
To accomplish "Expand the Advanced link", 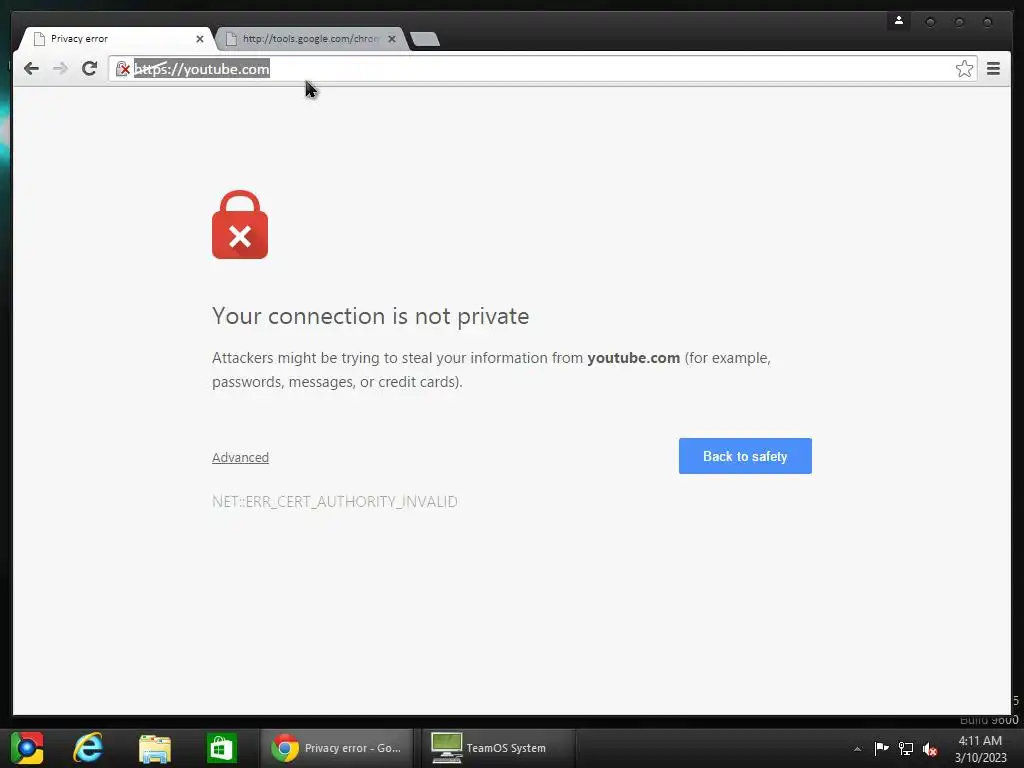I will 240,457.
